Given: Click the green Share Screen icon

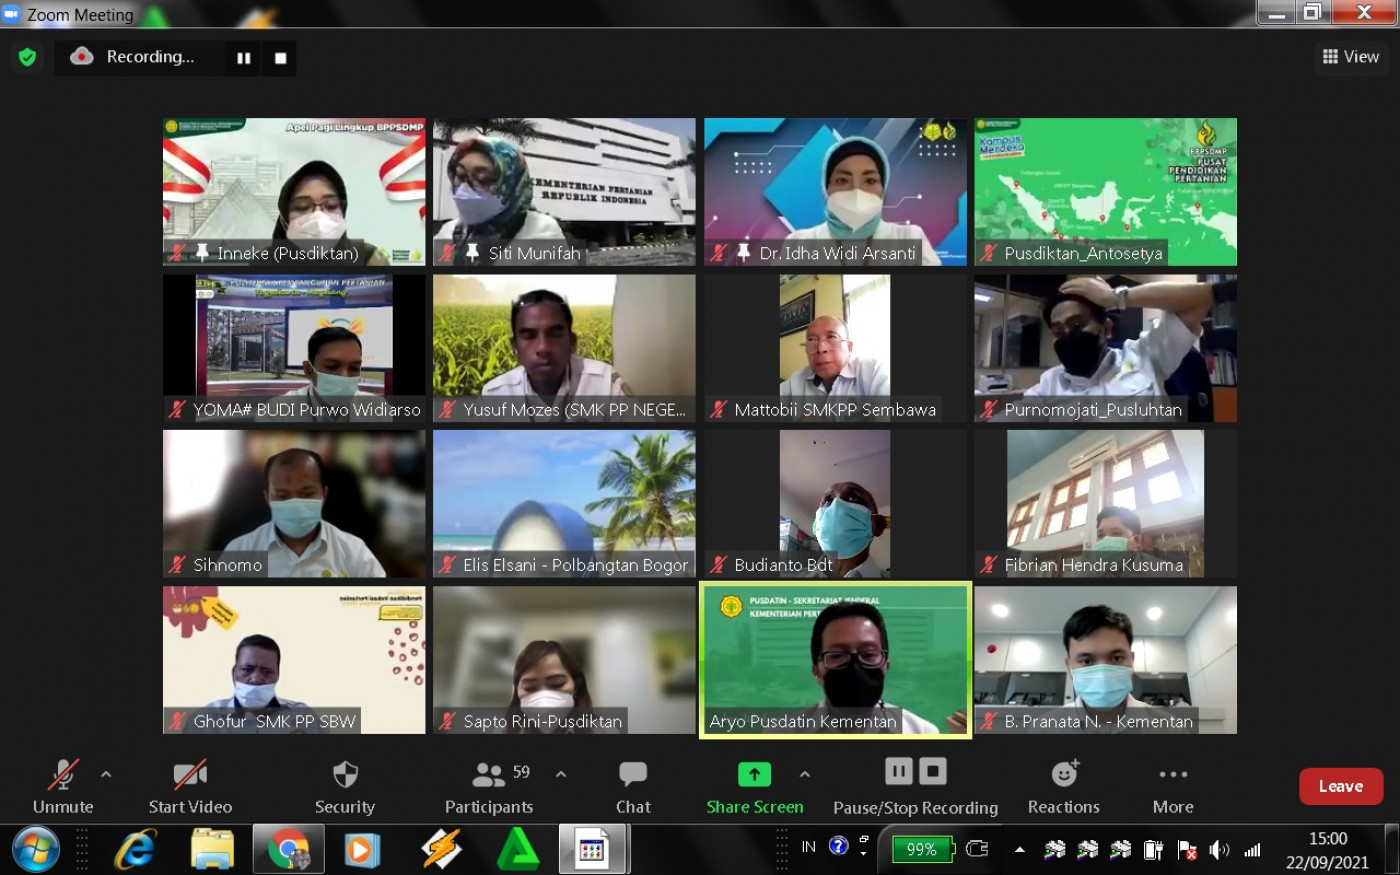Looking at the screenshot, I should pos(754,774).
